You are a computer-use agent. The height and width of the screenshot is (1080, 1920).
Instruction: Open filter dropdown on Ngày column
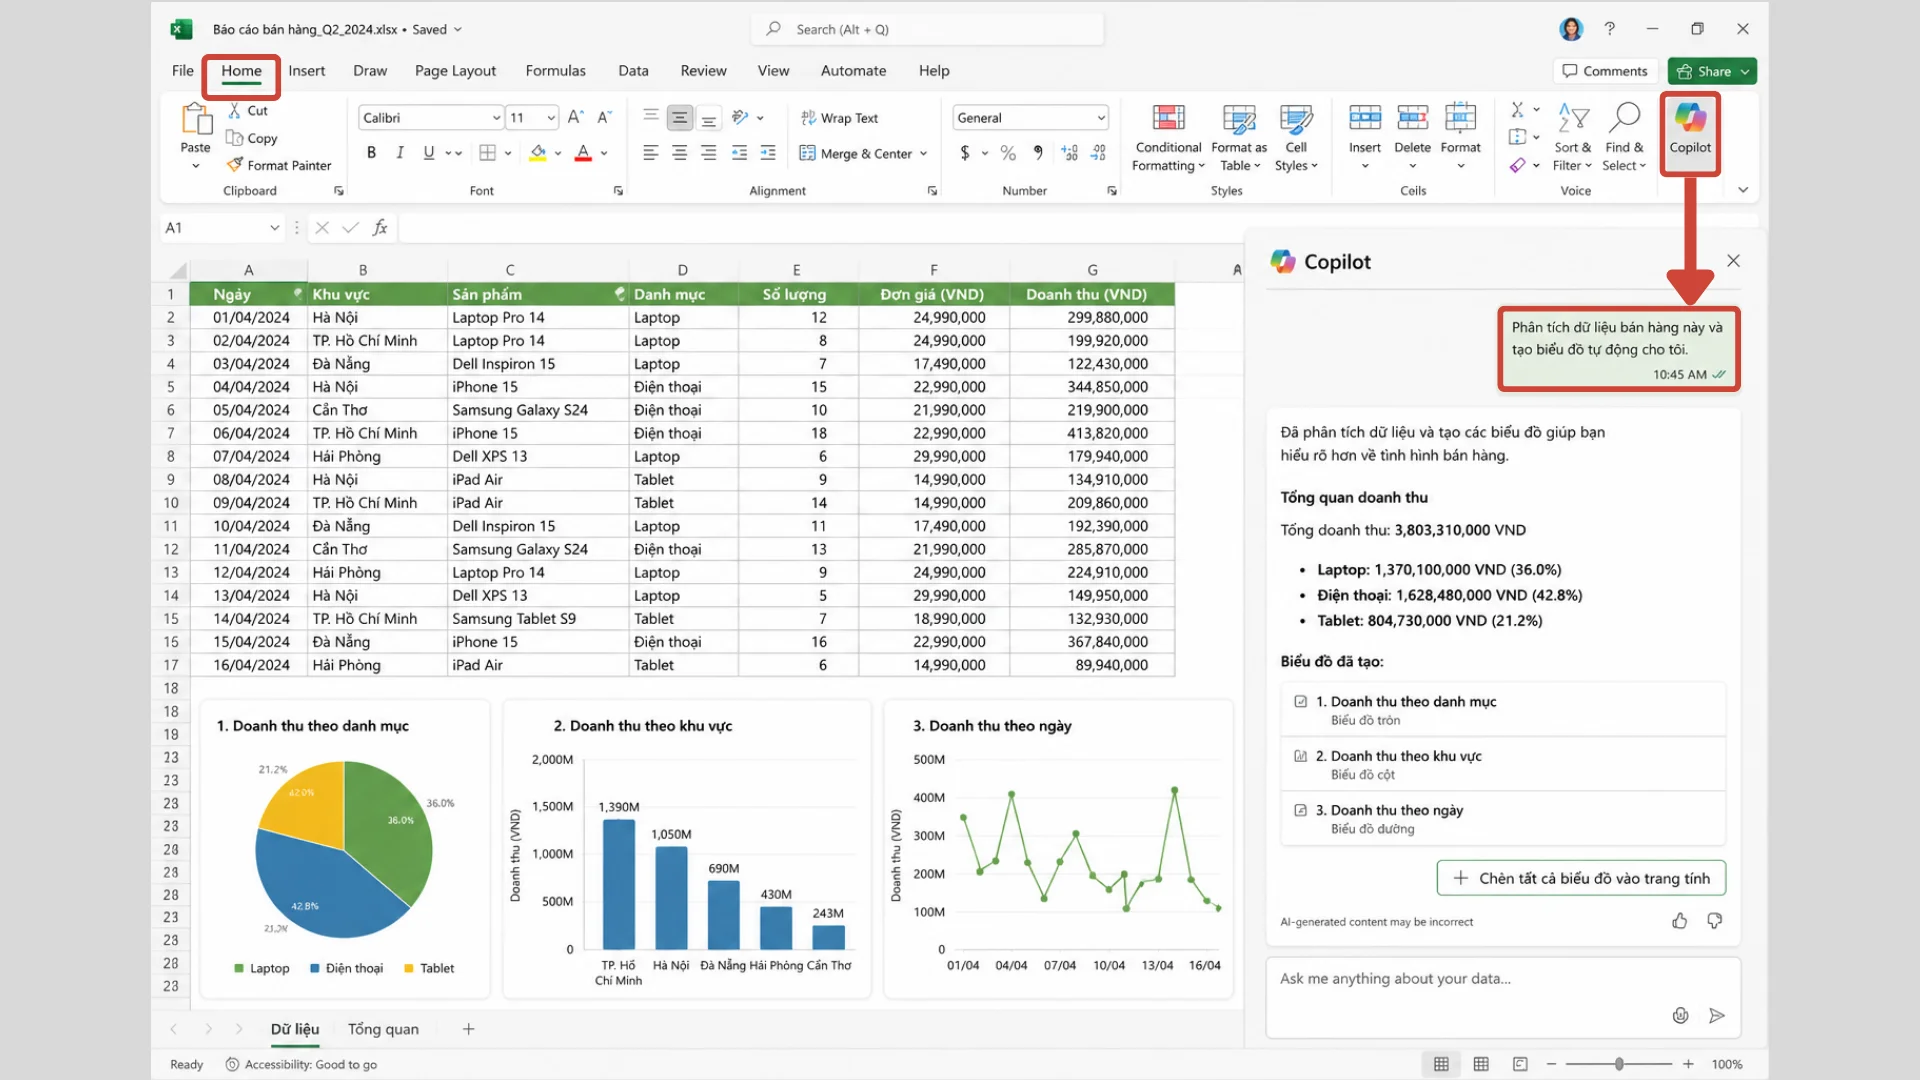297,293
